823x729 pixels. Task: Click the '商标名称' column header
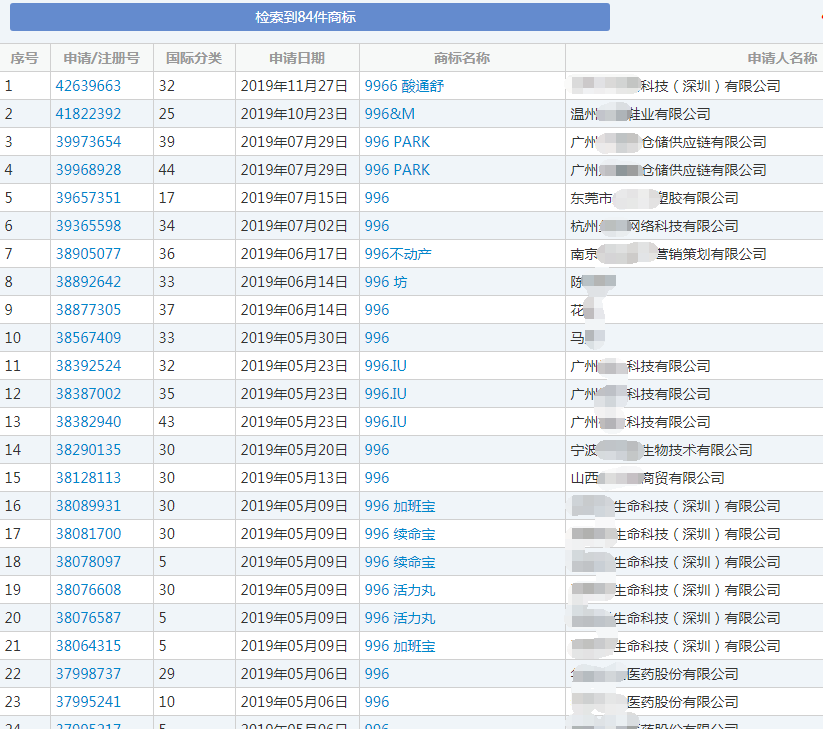(x=462, y=58)
